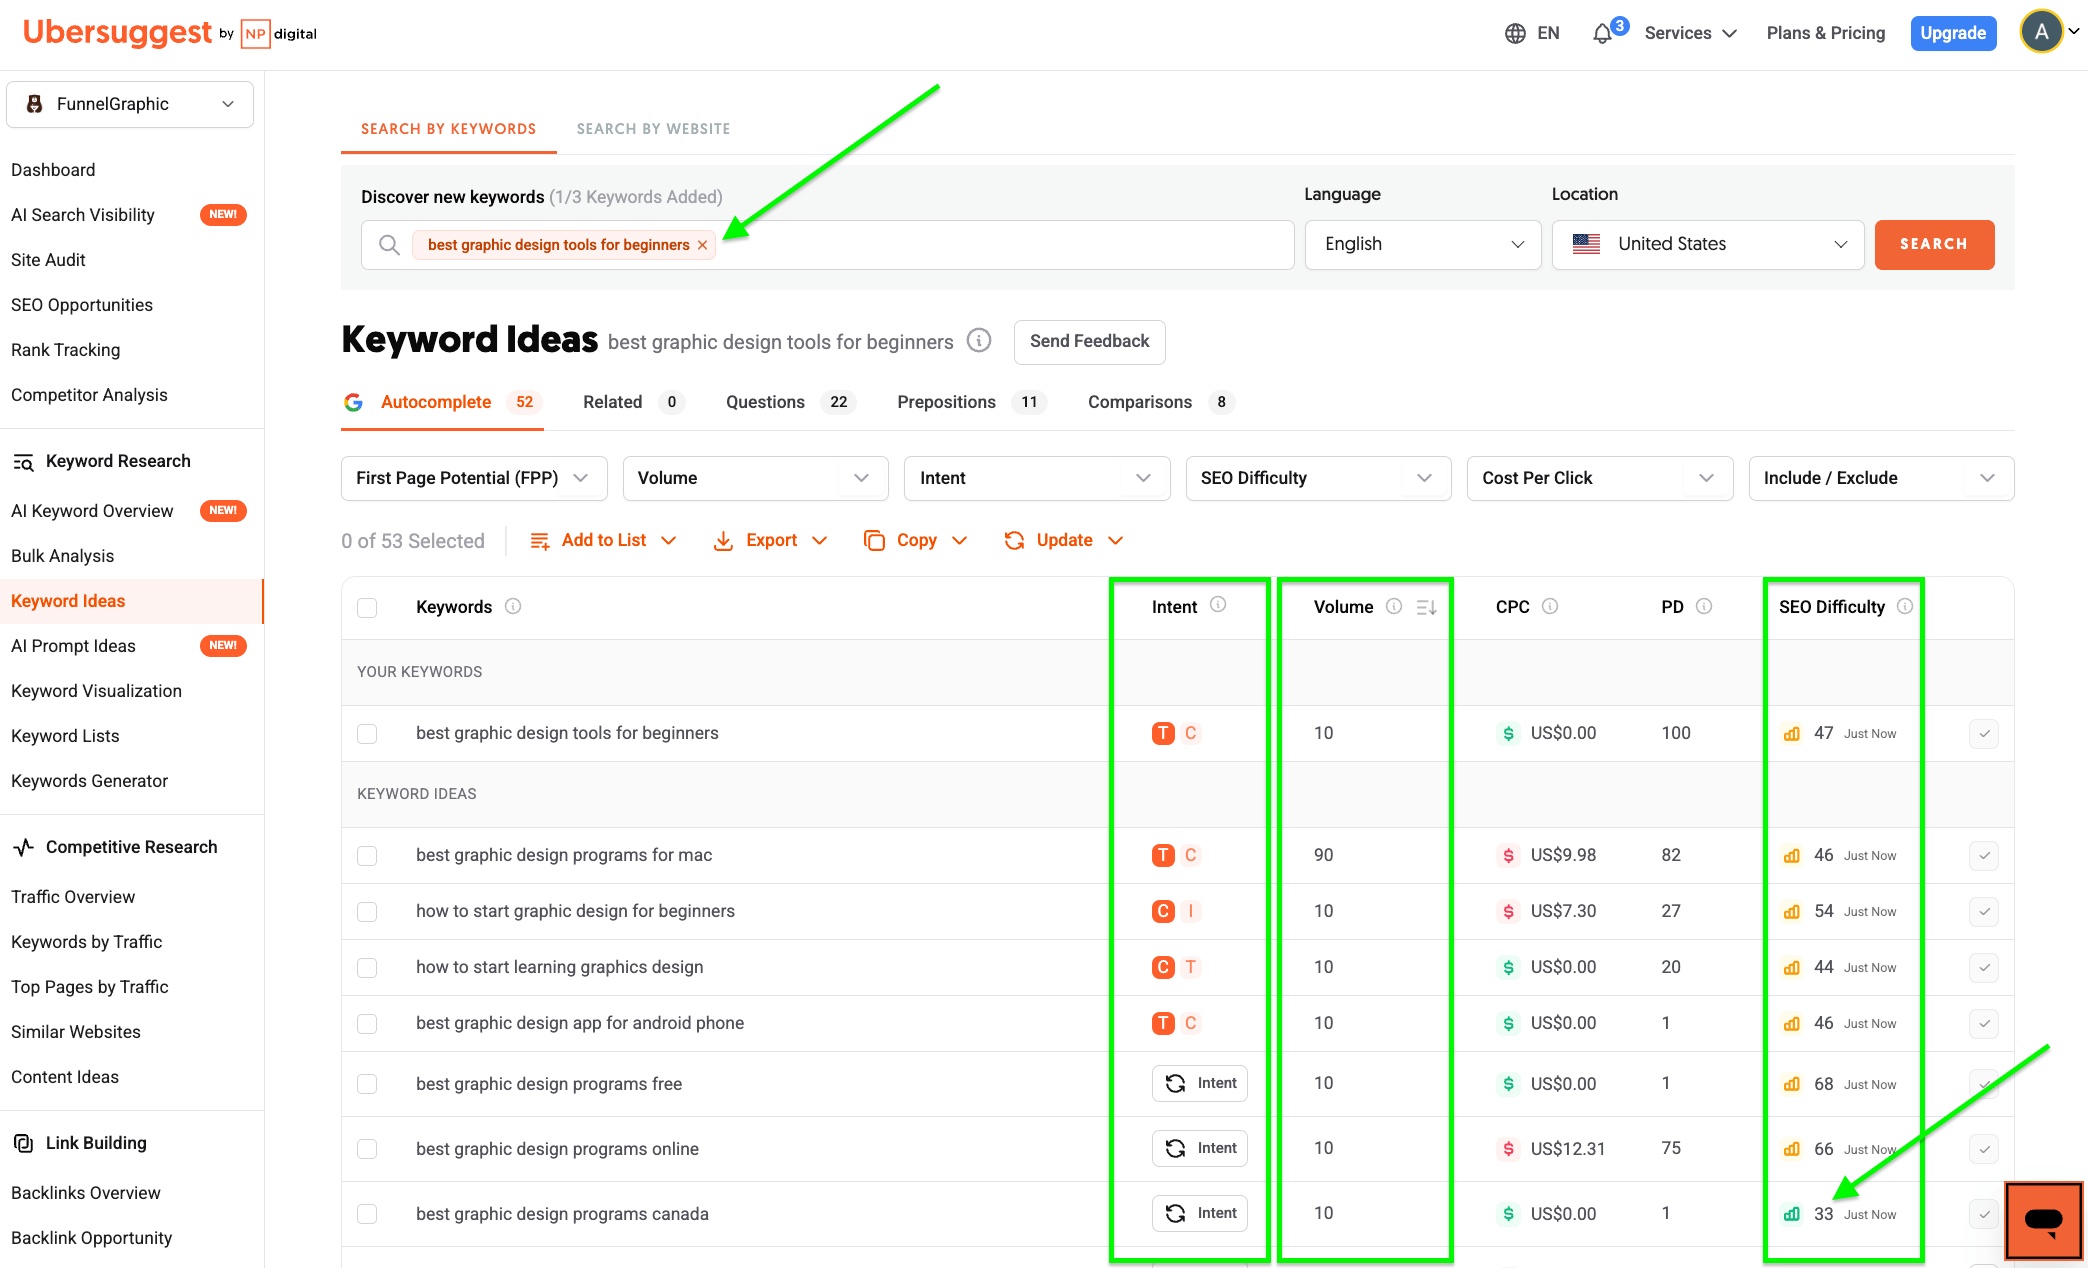The image size is (2088, 1268).
Task: Tick the checkbox next to how to start learning graphics design
Action: (x=367, y=967)
